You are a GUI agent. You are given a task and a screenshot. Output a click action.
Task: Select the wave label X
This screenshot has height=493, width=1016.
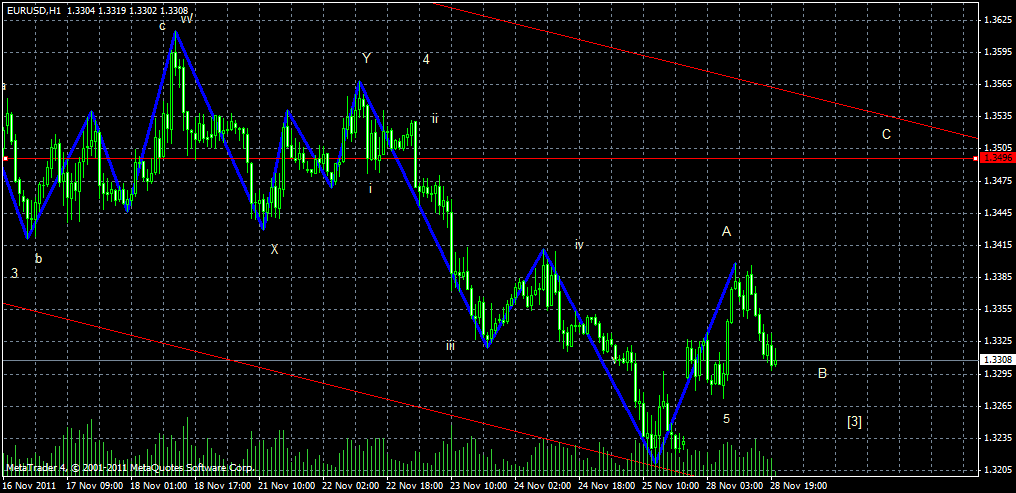[x=275, y=249]
